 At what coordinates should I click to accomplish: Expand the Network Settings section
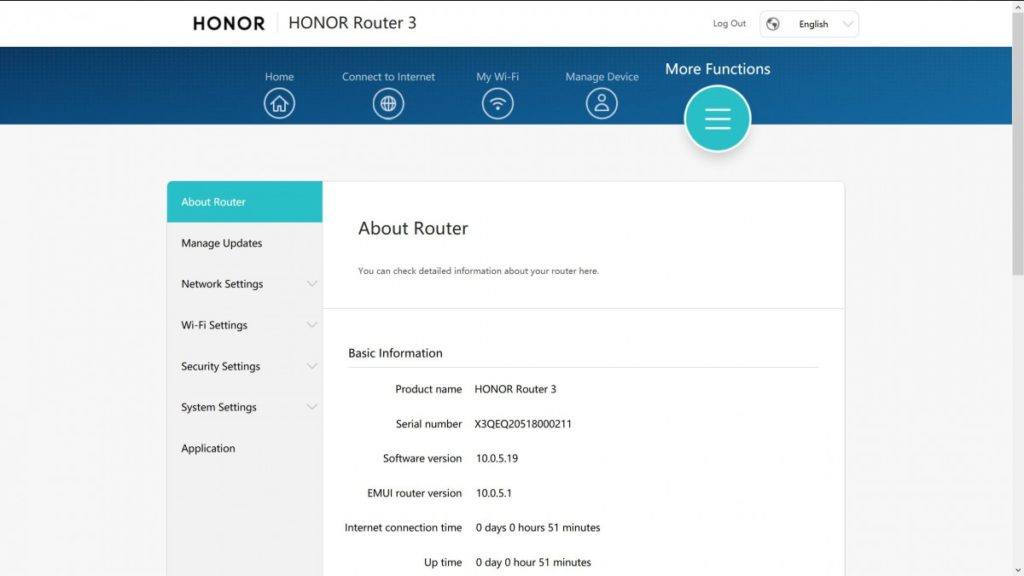pos(221,284)
